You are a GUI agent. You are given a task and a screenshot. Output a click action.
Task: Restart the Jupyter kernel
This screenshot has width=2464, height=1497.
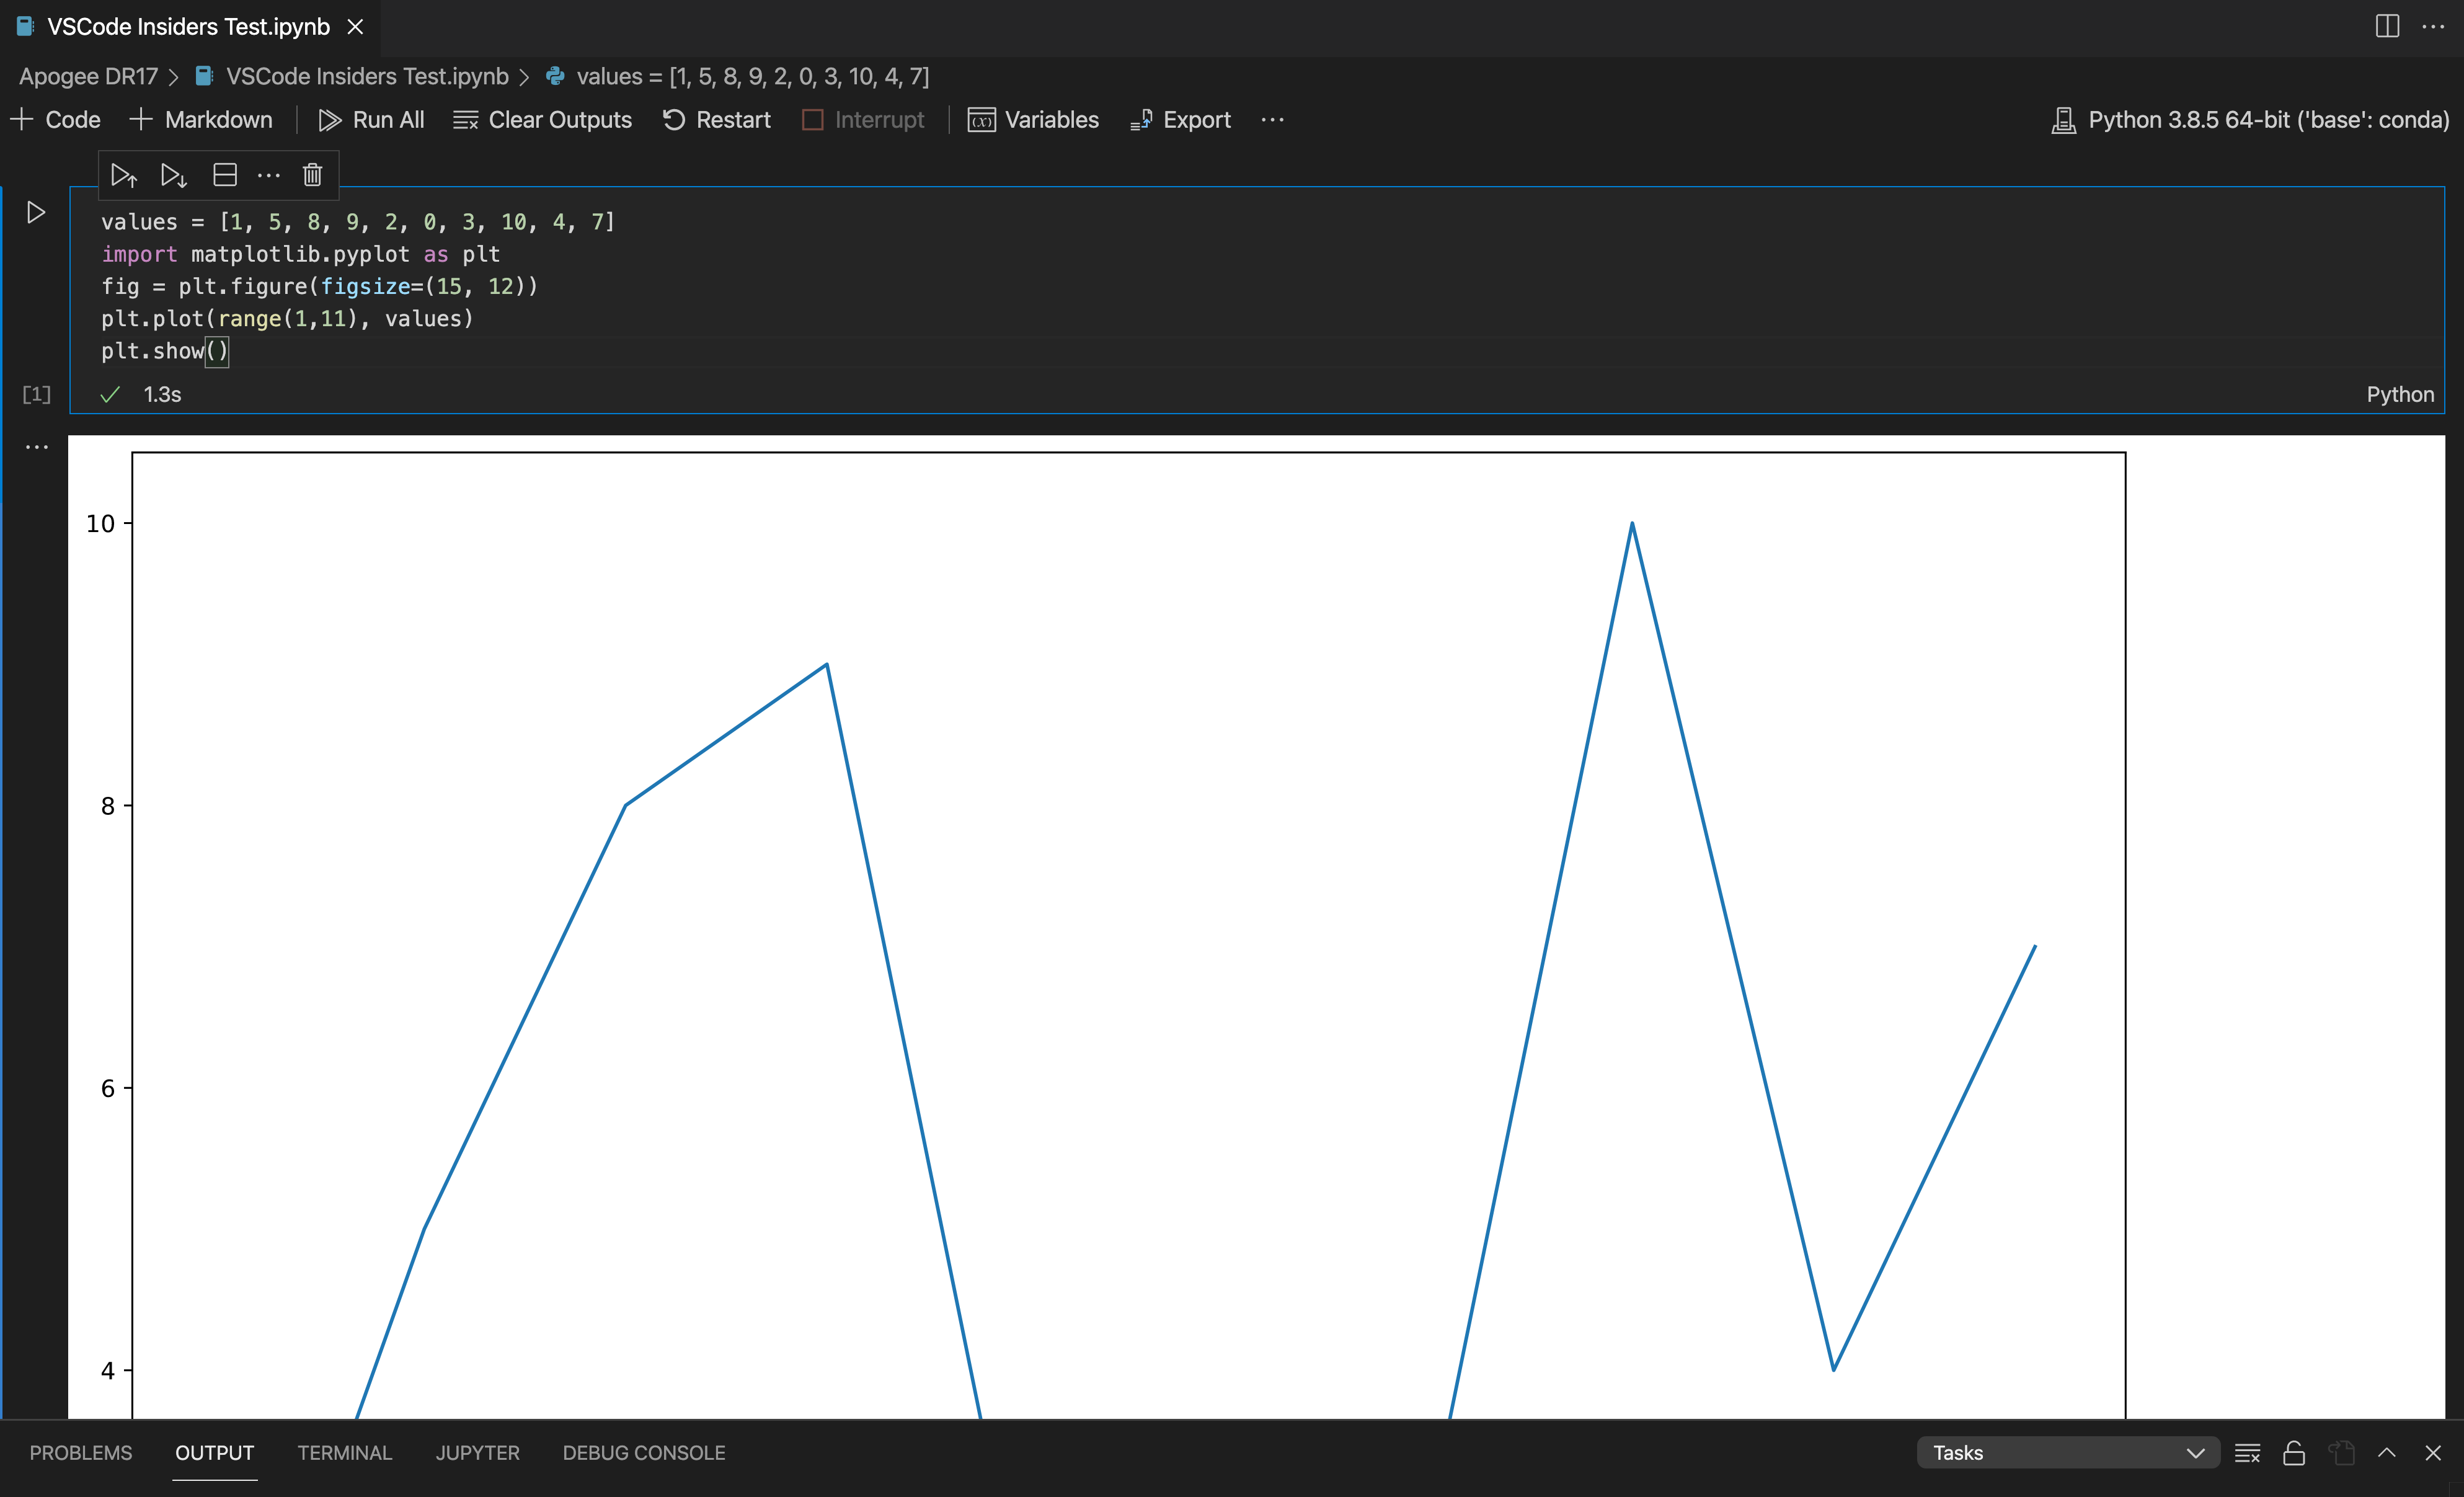(x=717, y=119)
